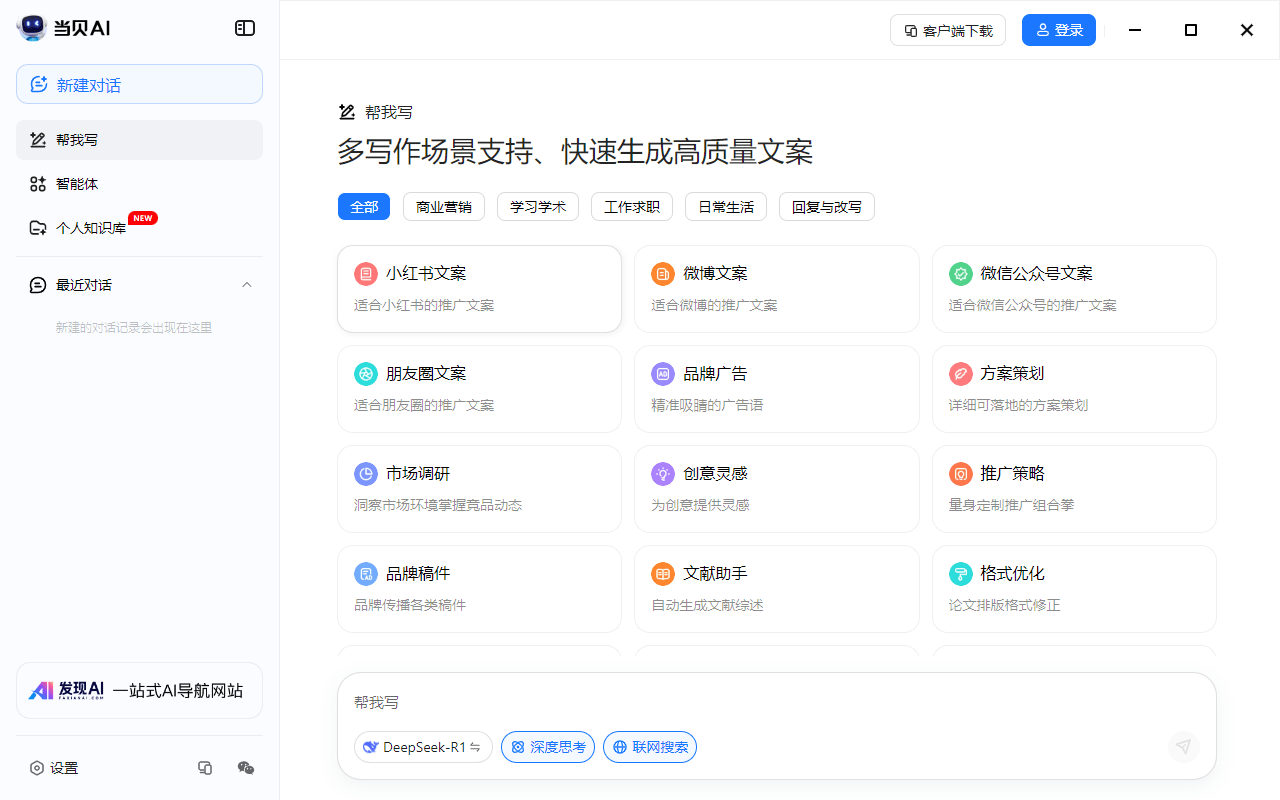Click the 文献助手 icon
The image size is (1280, 800).
click(662, 573)
